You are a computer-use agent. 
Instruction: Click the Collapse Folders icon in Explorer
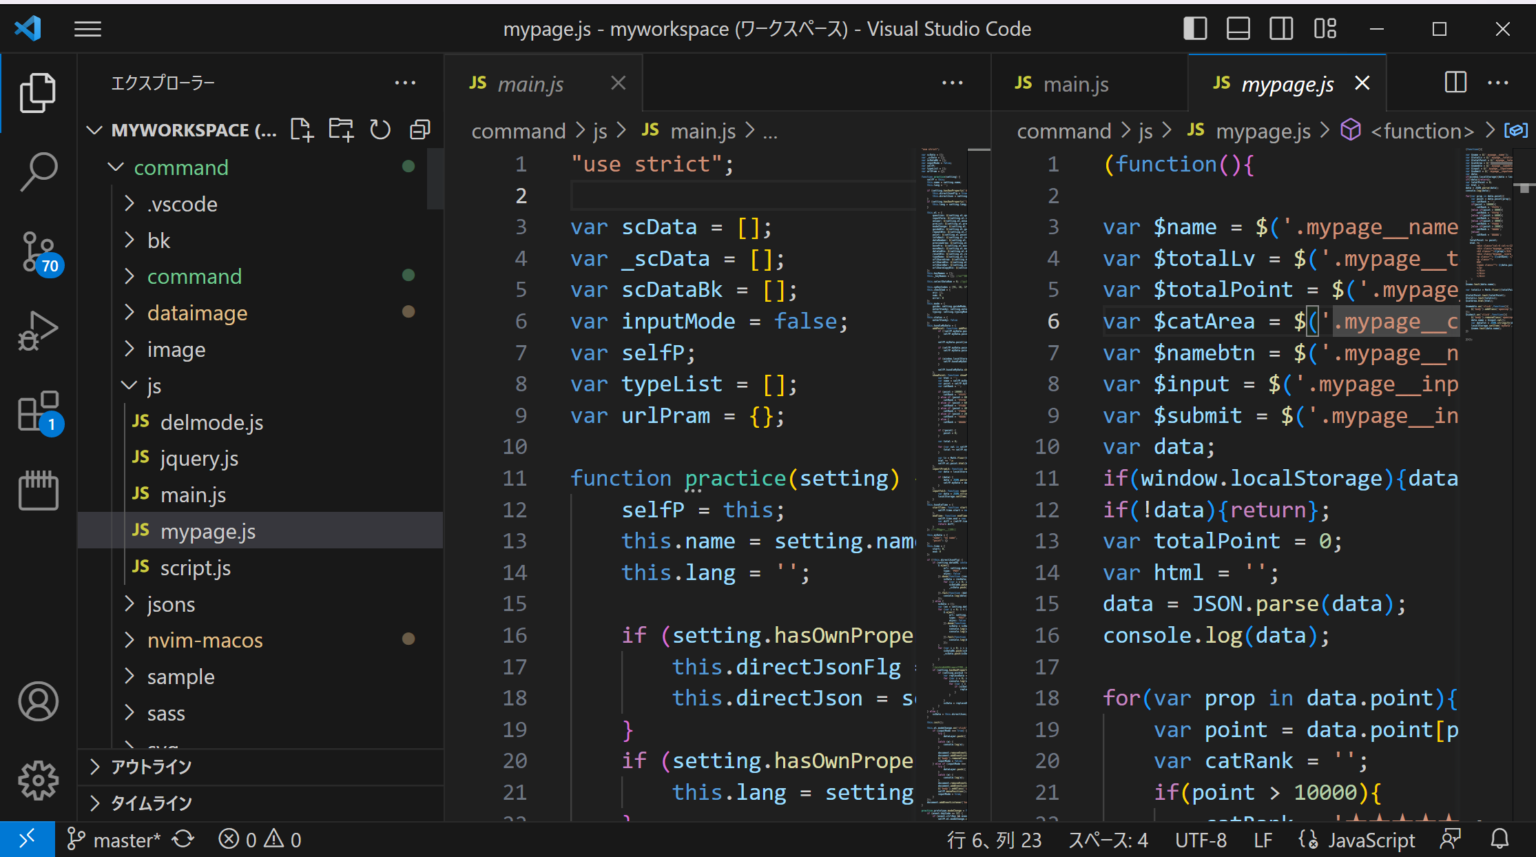pyautogui.click(x=419, y=128)
